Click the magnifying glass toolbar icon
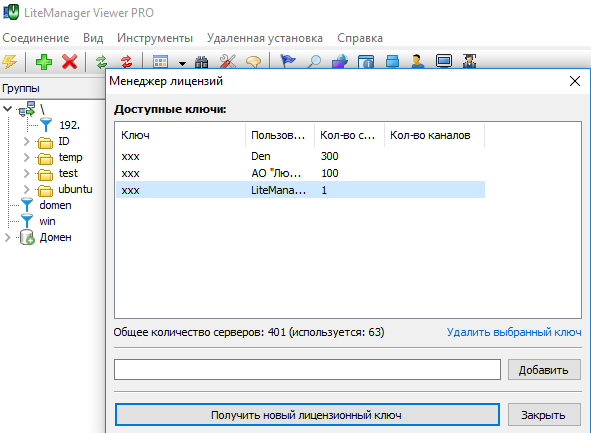 [314, 61]
